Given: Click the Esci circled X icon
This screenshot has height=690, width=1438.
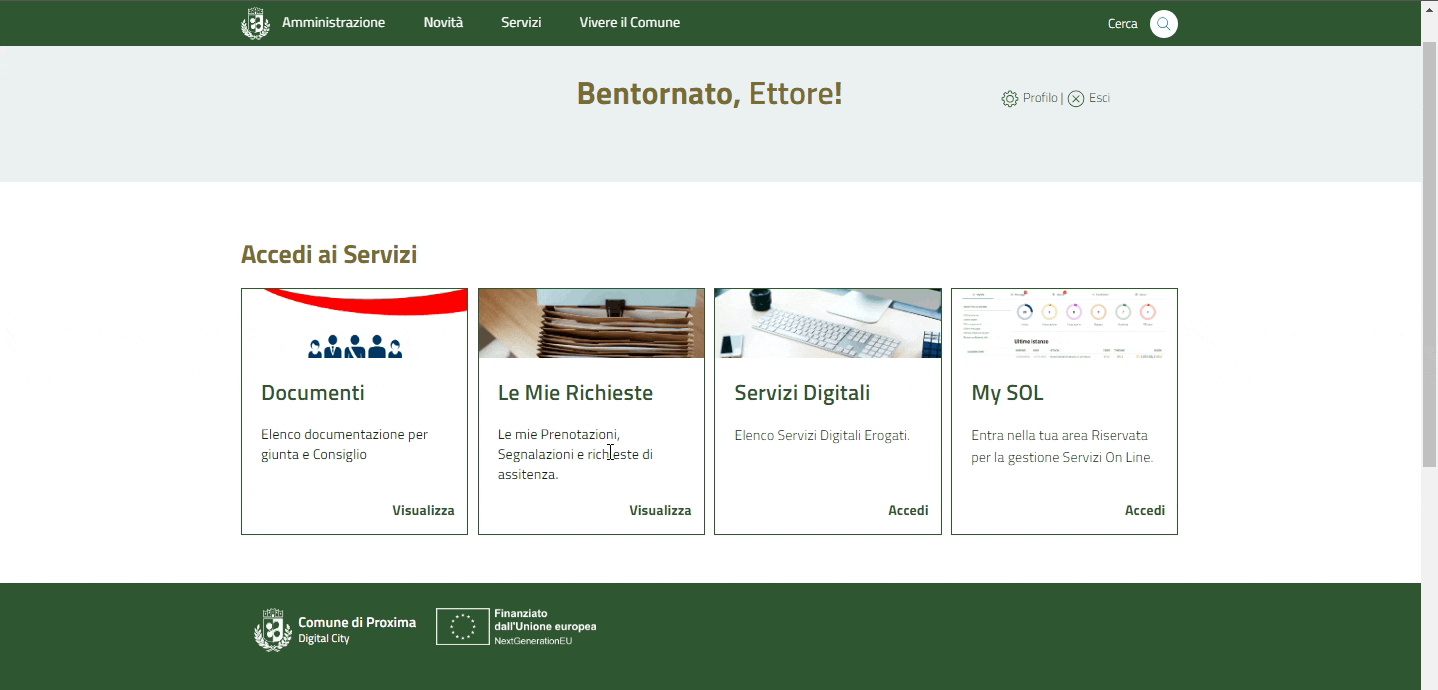Looking at the screenshot, I should pyautogui.click(x=1076, y=99).
